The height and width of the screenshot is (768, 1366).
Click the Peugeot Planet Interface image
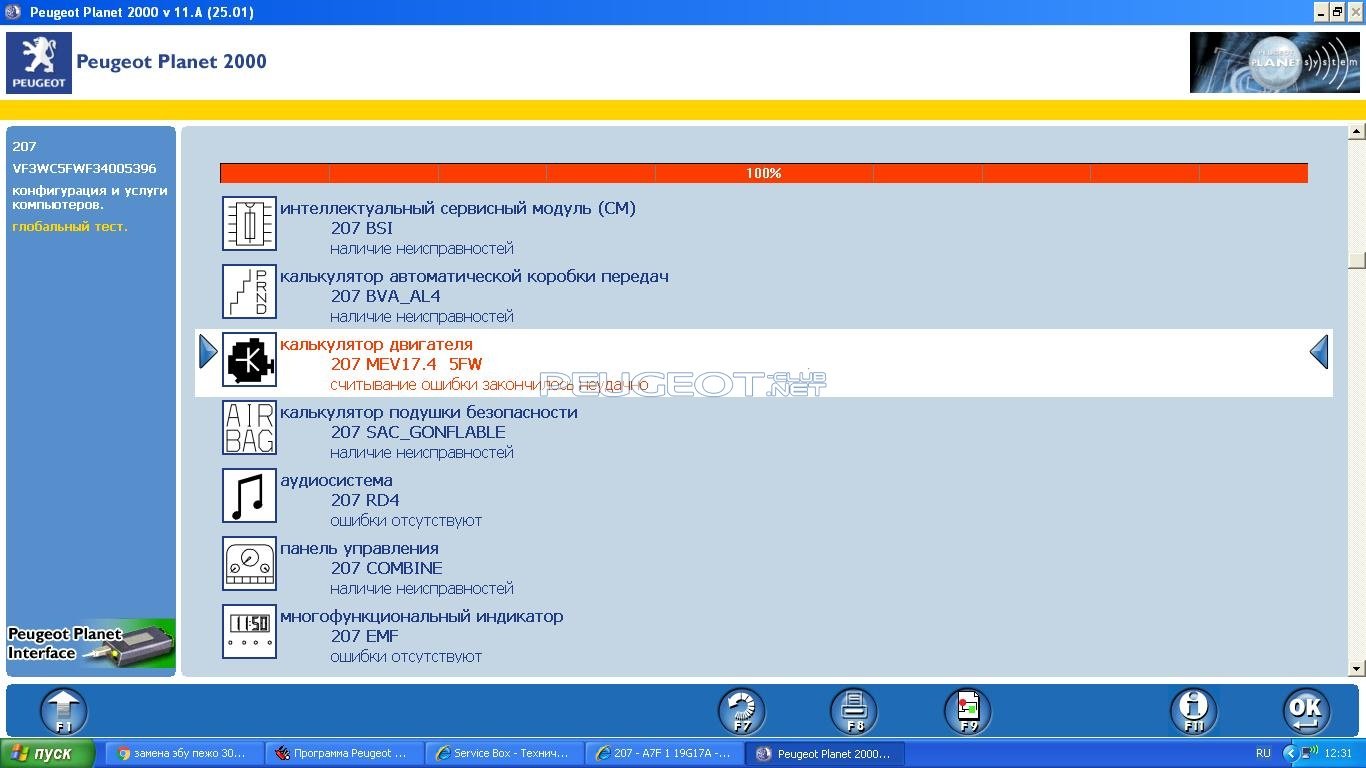91,644
